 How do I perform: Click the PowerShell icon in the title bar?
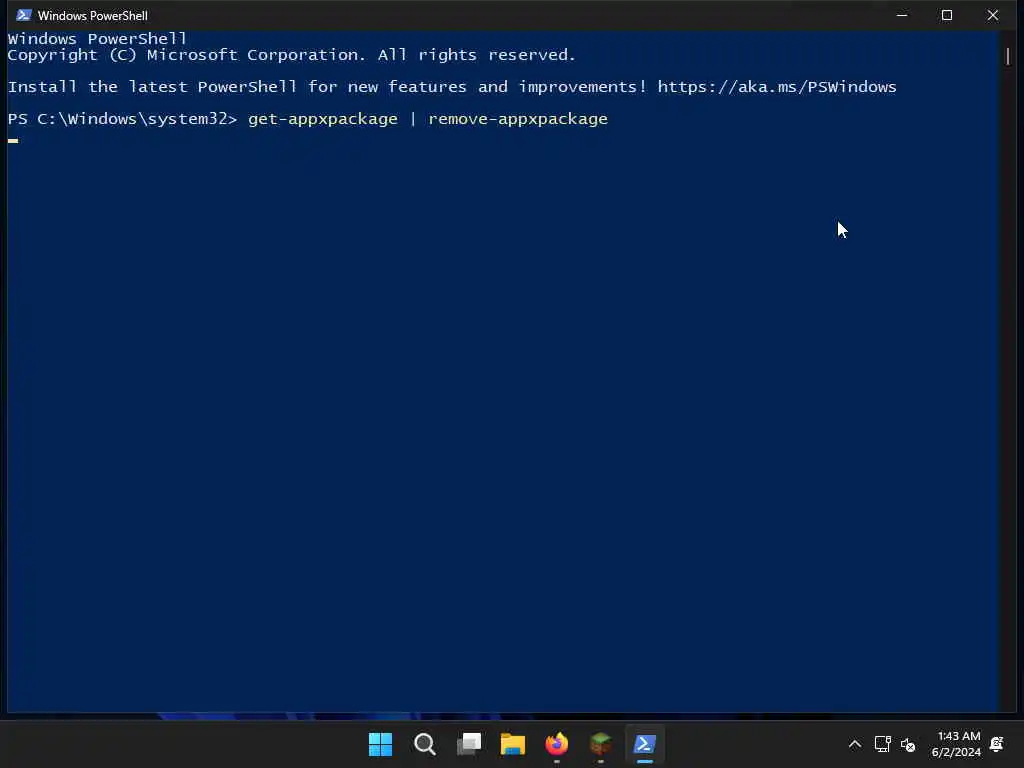[x=24, y=15]
